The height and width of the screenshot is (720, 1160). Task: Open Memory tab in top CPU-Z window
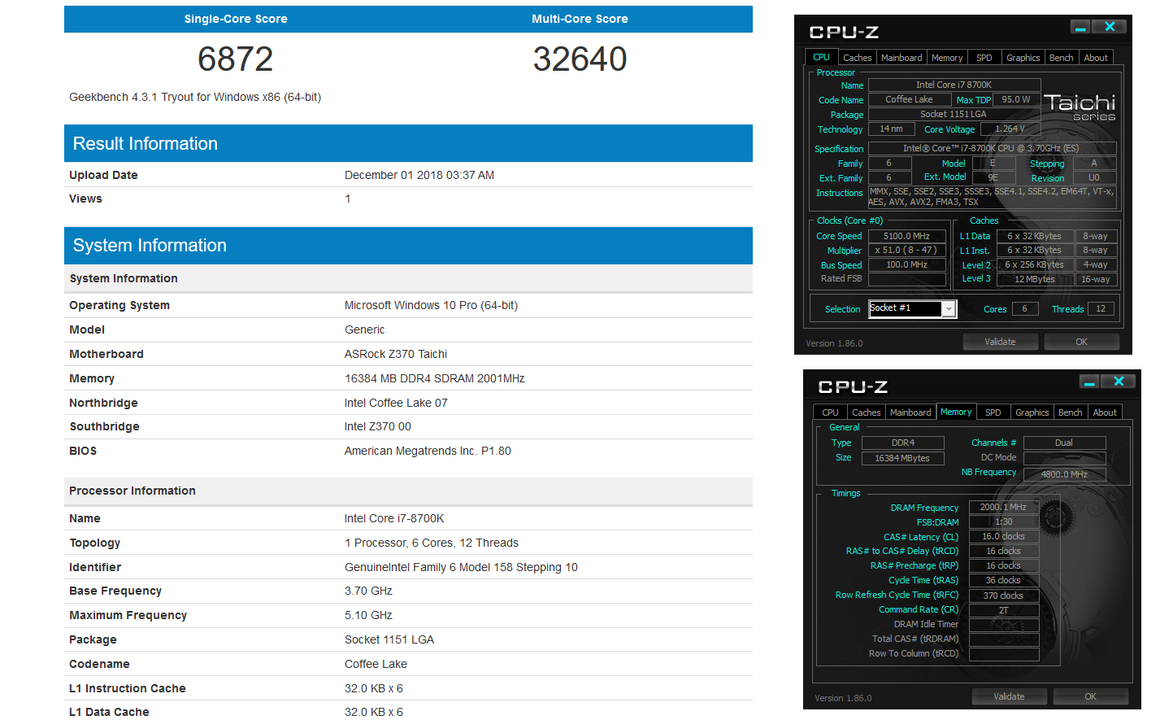pos(947,58)
